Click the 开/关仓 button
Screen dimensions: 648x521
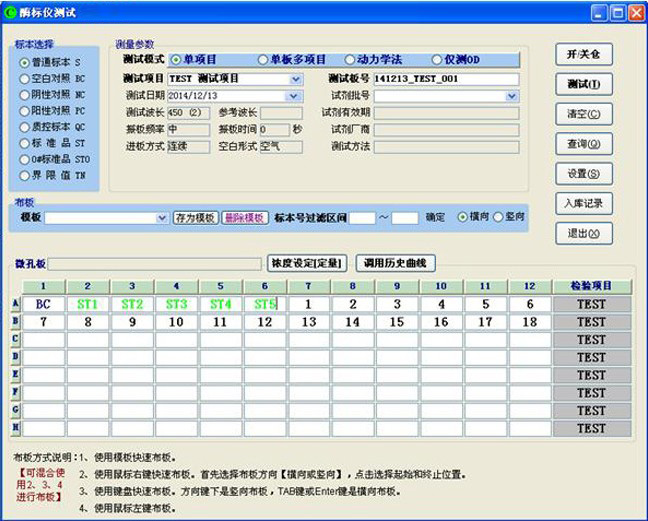(583, 55)
